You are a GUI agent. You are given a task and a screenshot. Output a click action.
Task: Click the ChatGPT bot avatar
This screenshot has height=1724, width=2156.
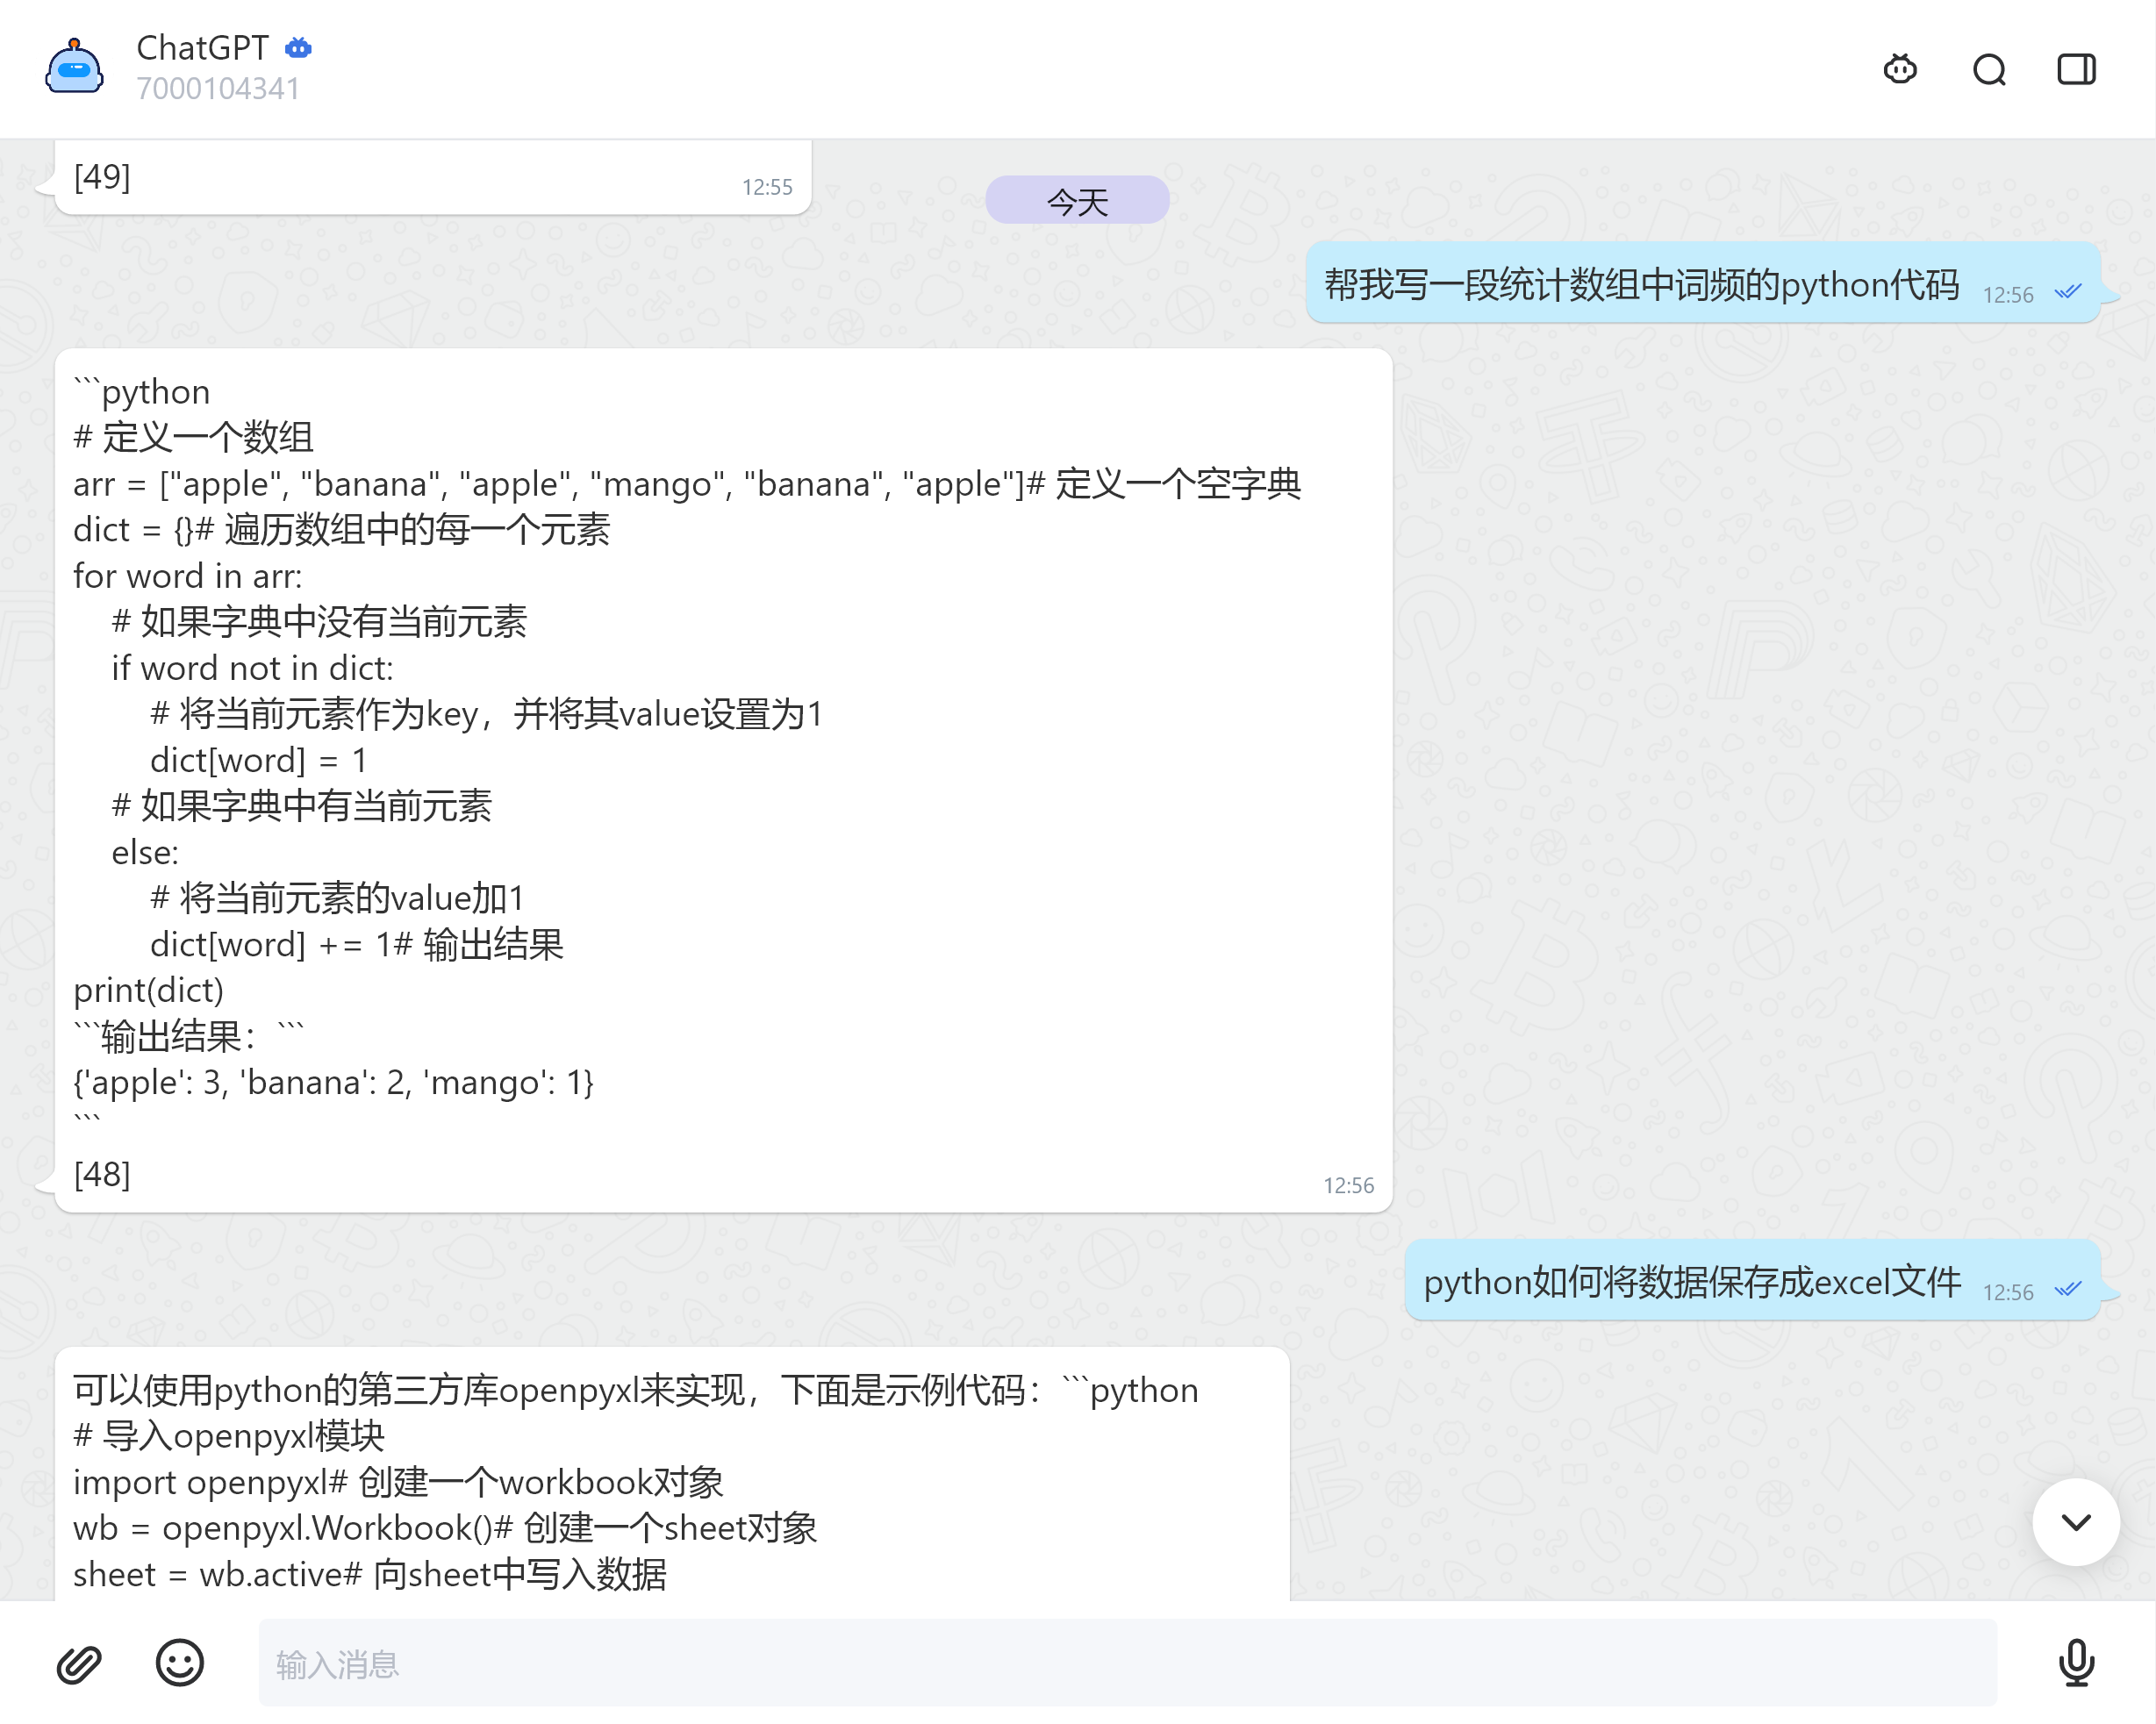tap(74, 68)
